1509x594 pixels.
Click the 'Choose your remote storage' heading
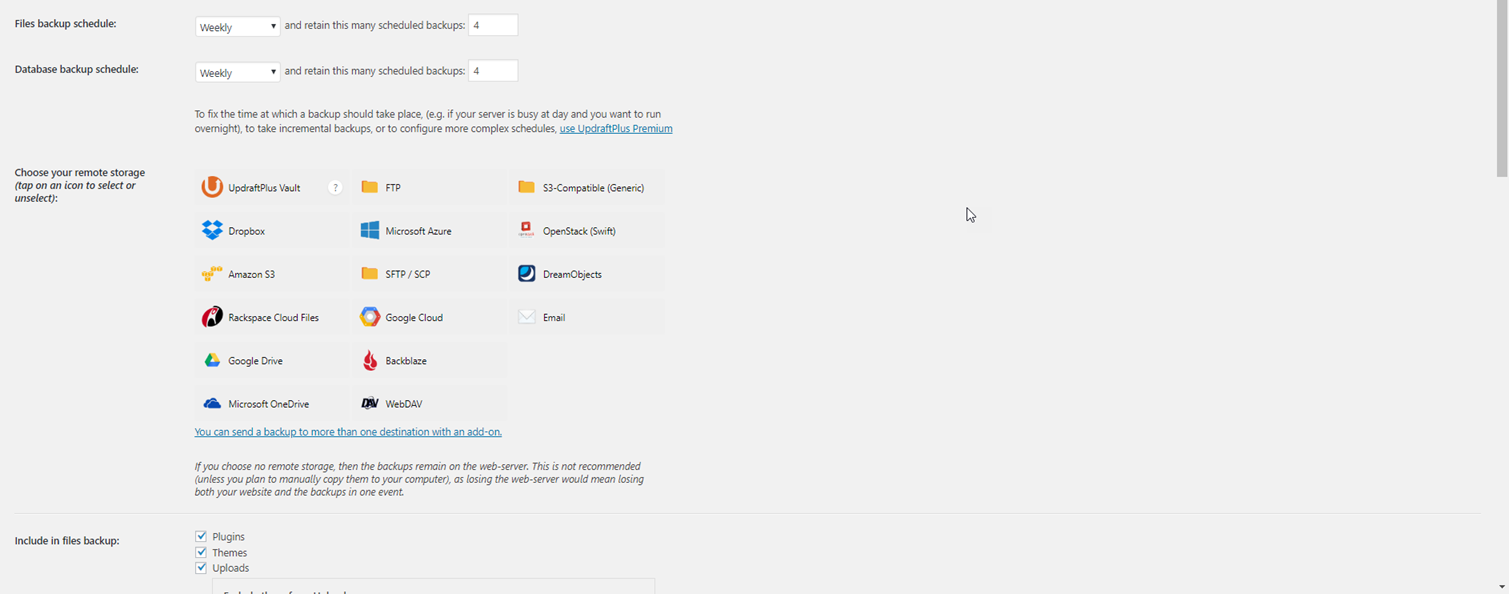tap(80, 173)
